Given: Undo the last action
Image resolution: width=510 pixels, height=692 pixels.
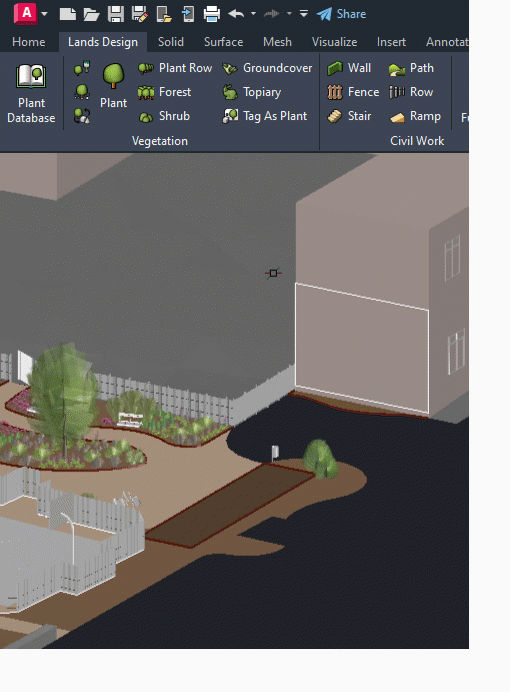Looking at the screenshot, I should point(236,14).
